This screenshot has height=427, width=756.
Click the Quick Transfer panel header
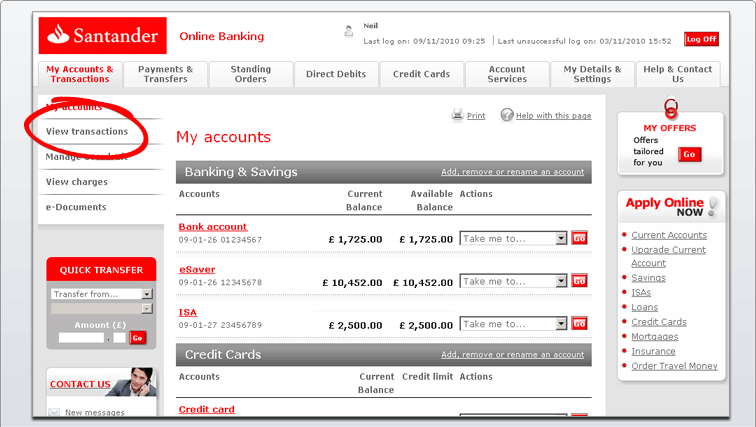[101, 270]
